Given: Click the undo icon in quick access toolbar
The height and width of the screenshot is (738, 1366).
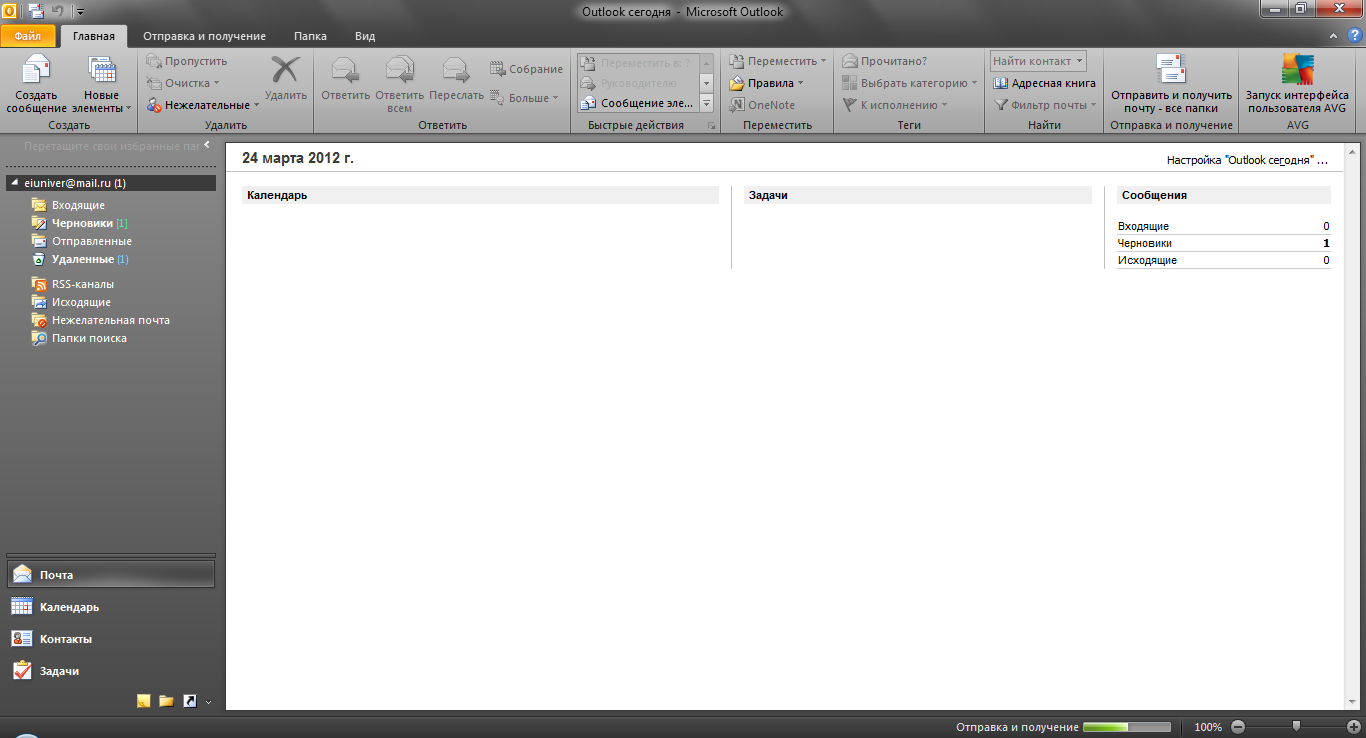Looking at the screenshot, I should (x=58, y=11).
